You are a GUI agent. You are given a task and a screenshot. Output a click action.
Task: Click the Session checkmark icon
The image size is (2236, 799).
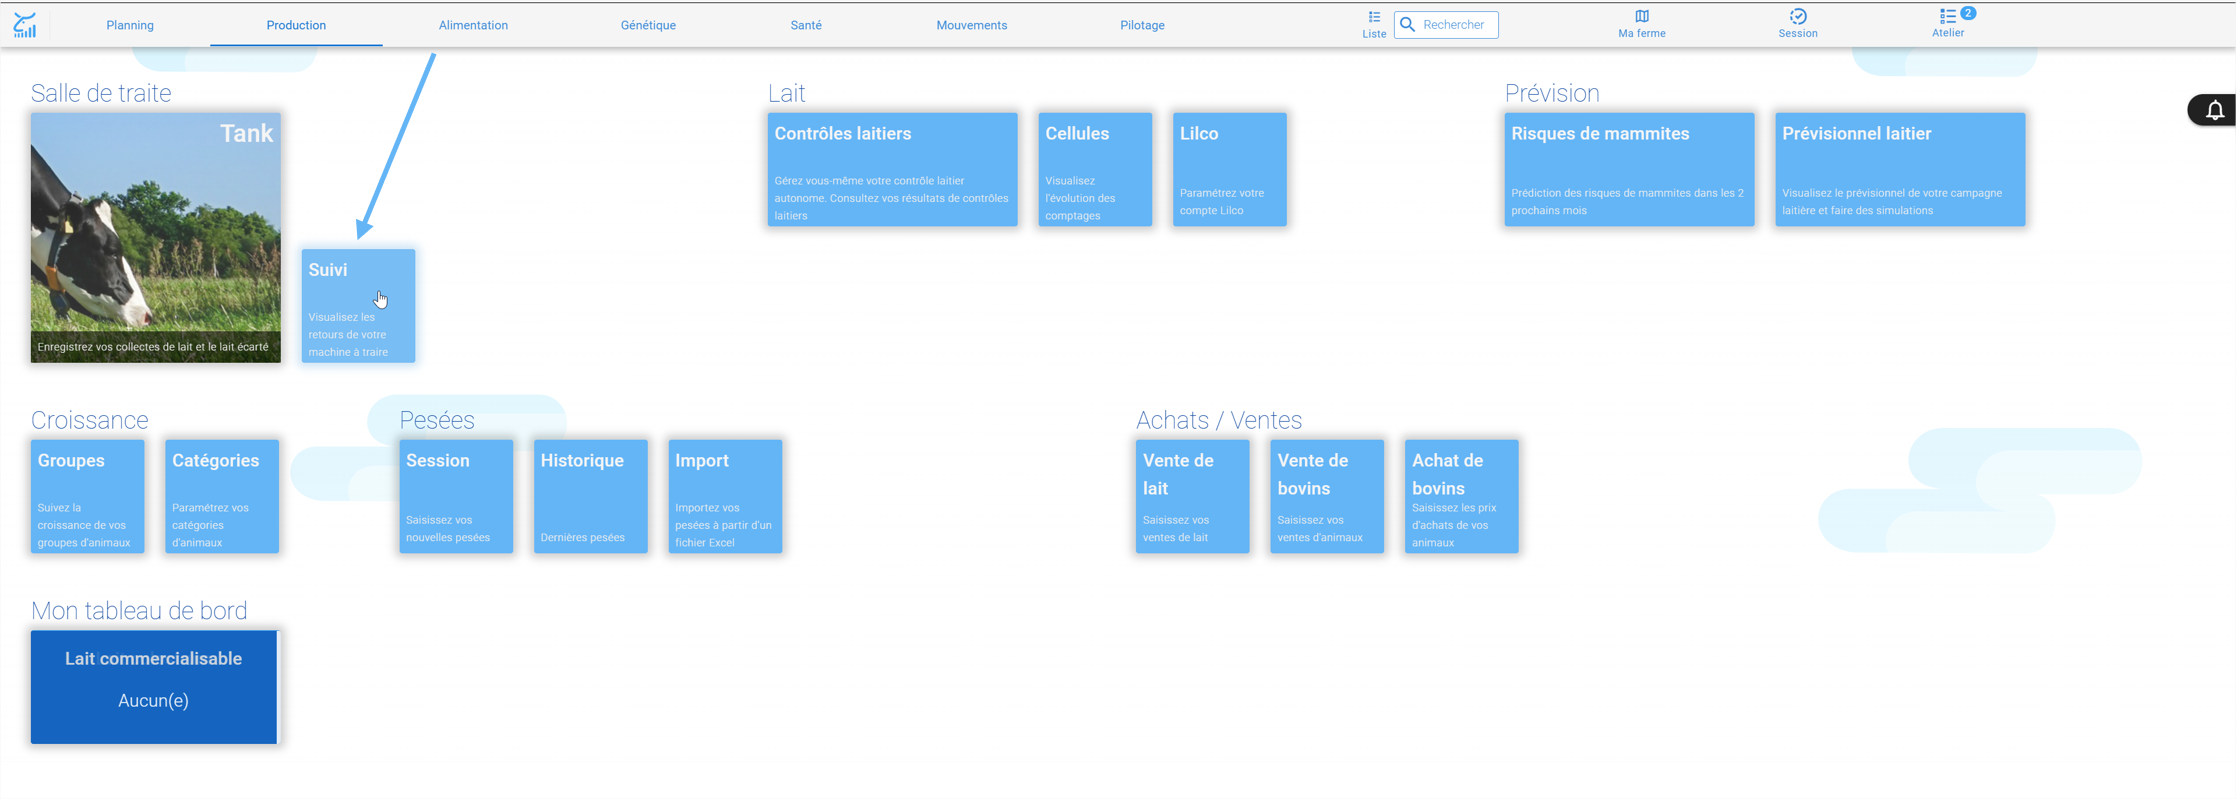tap(1798, 16)
